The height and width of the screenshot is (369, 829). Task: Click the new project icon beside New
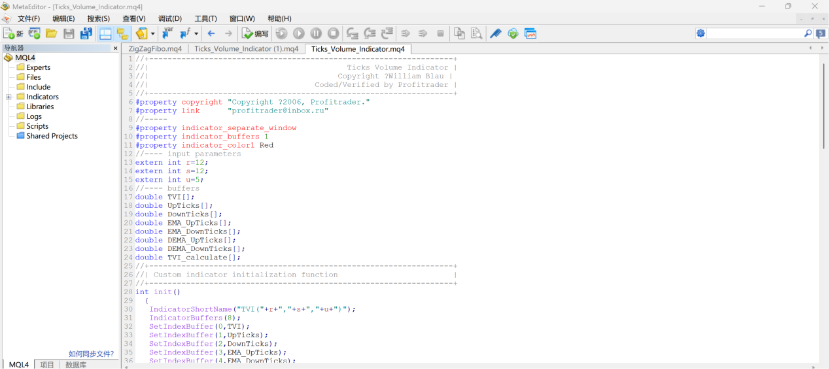[x=34, y=33]
